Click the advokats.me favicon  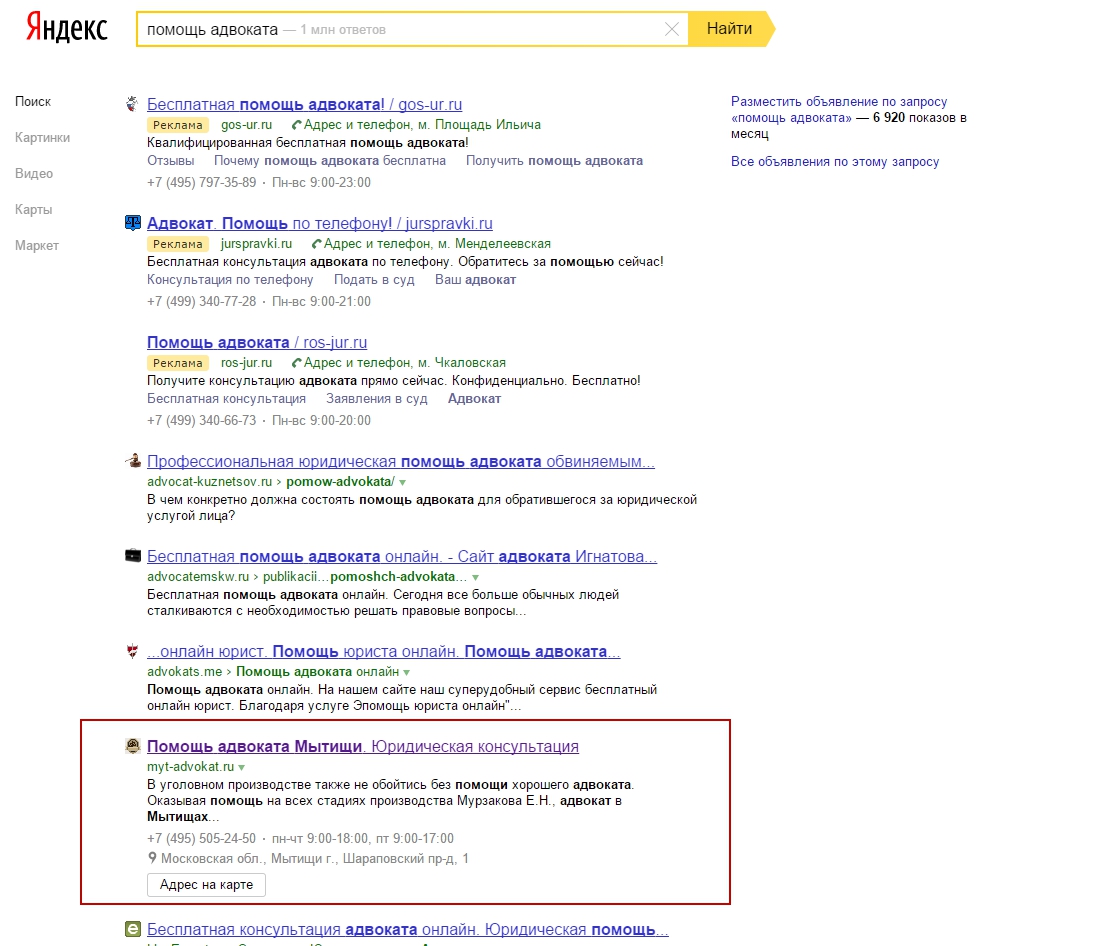pyautogui.click(x=132, y=651)
